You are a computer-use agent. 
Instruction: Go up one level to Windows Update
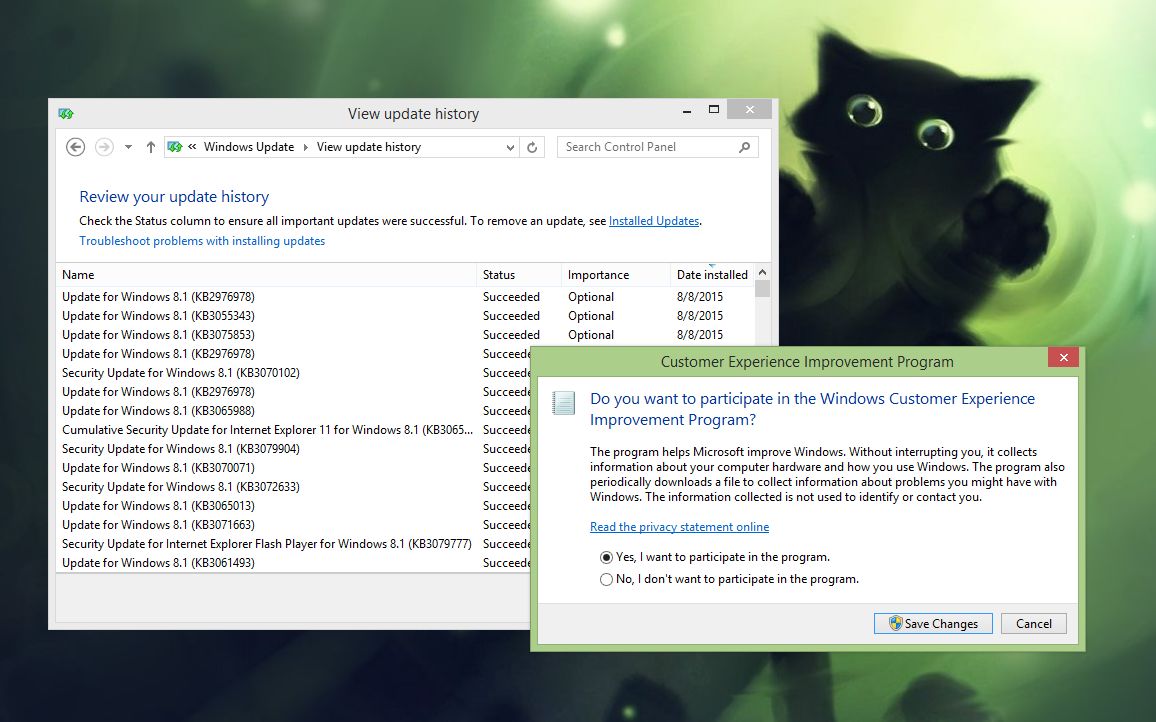150,147
